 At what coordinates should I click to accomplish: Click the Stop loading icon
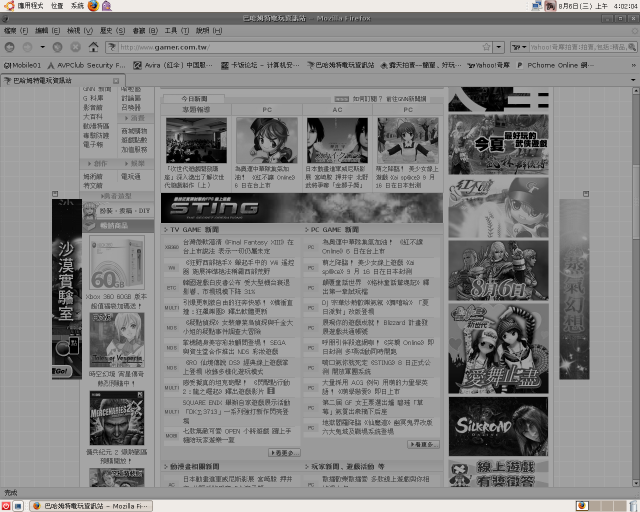[76, 47]
